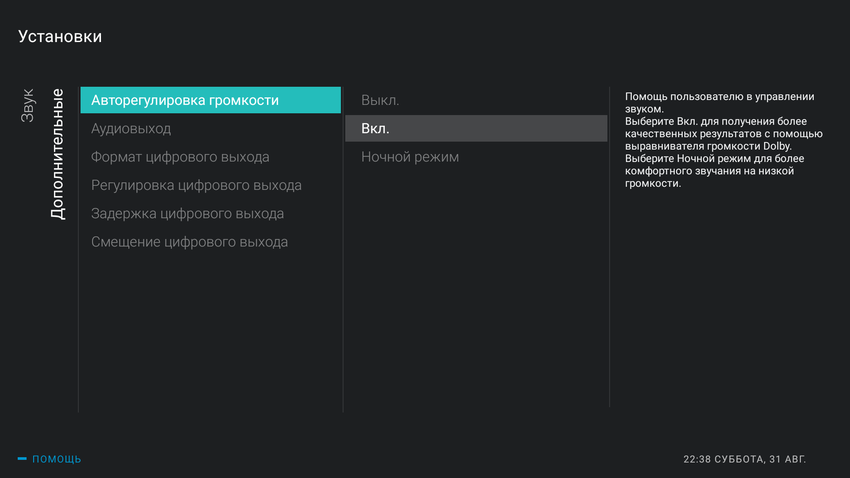Open the Аудиовыход setting
Viewport: 850px width, 478px height.
point(131,129)
